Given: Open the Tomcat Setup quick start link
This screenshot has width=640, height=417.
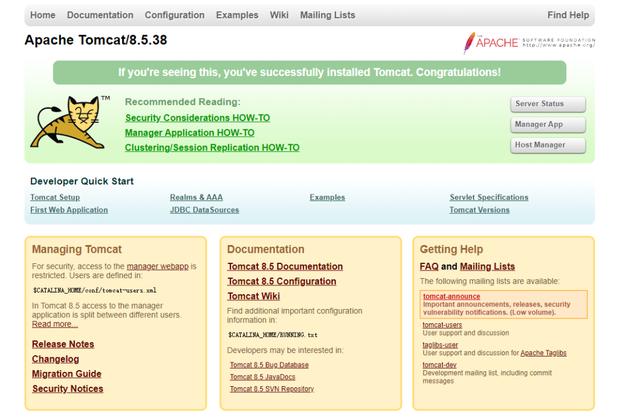Looking at the screenshot, I should (x=55, y=197).
